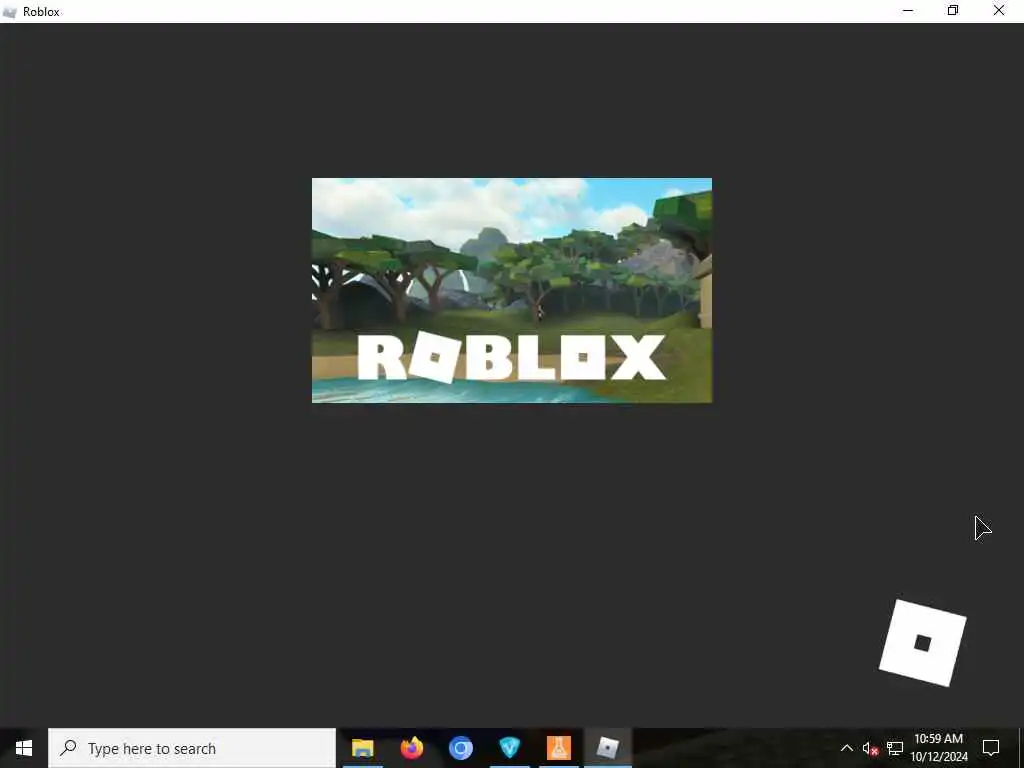
Task: Minimize the Roblox window
Action: coord(908,11)
